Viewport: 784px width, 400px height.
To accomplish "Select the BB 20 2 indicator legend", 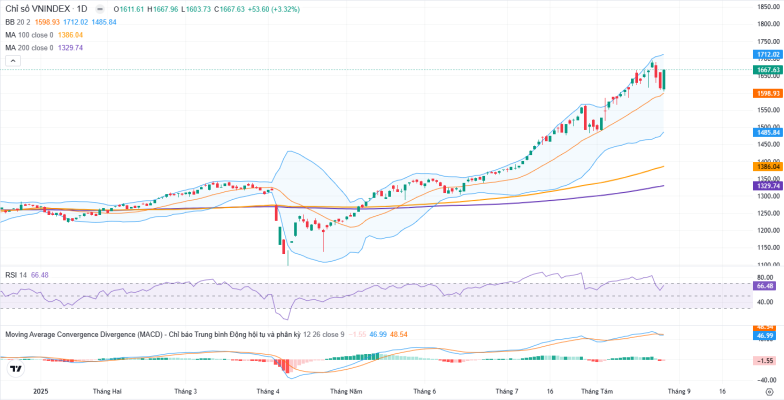I will (x=18, y=22).
